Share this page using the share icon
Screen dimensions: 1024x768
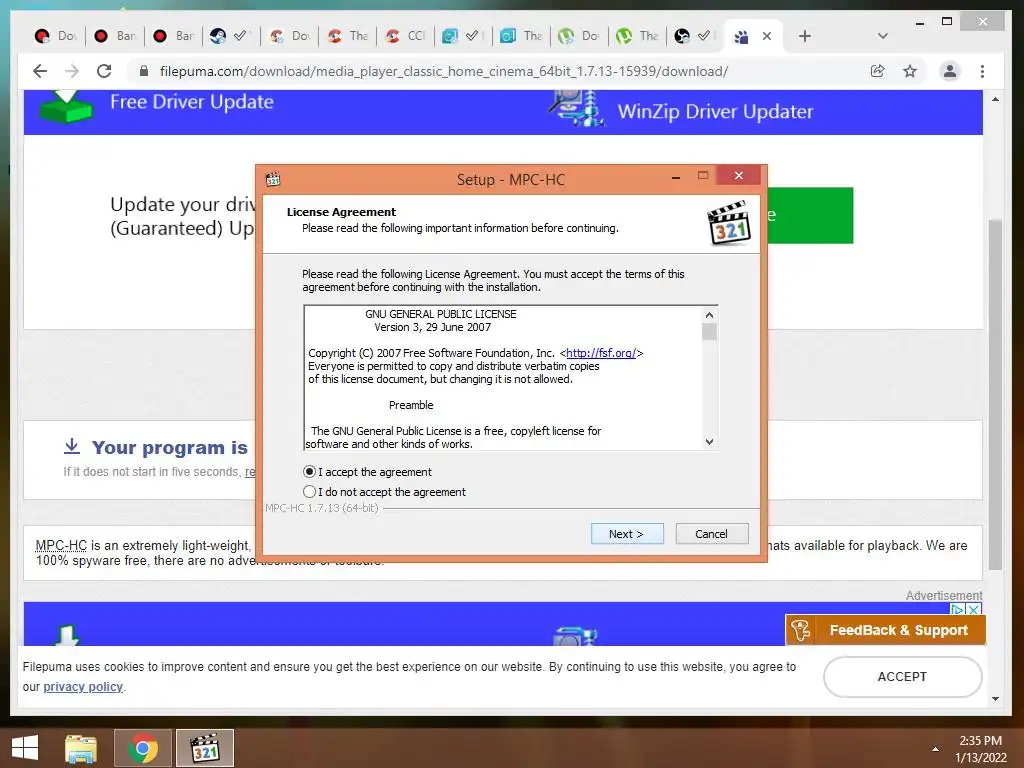pyautogui.click(x=878, y=71)
